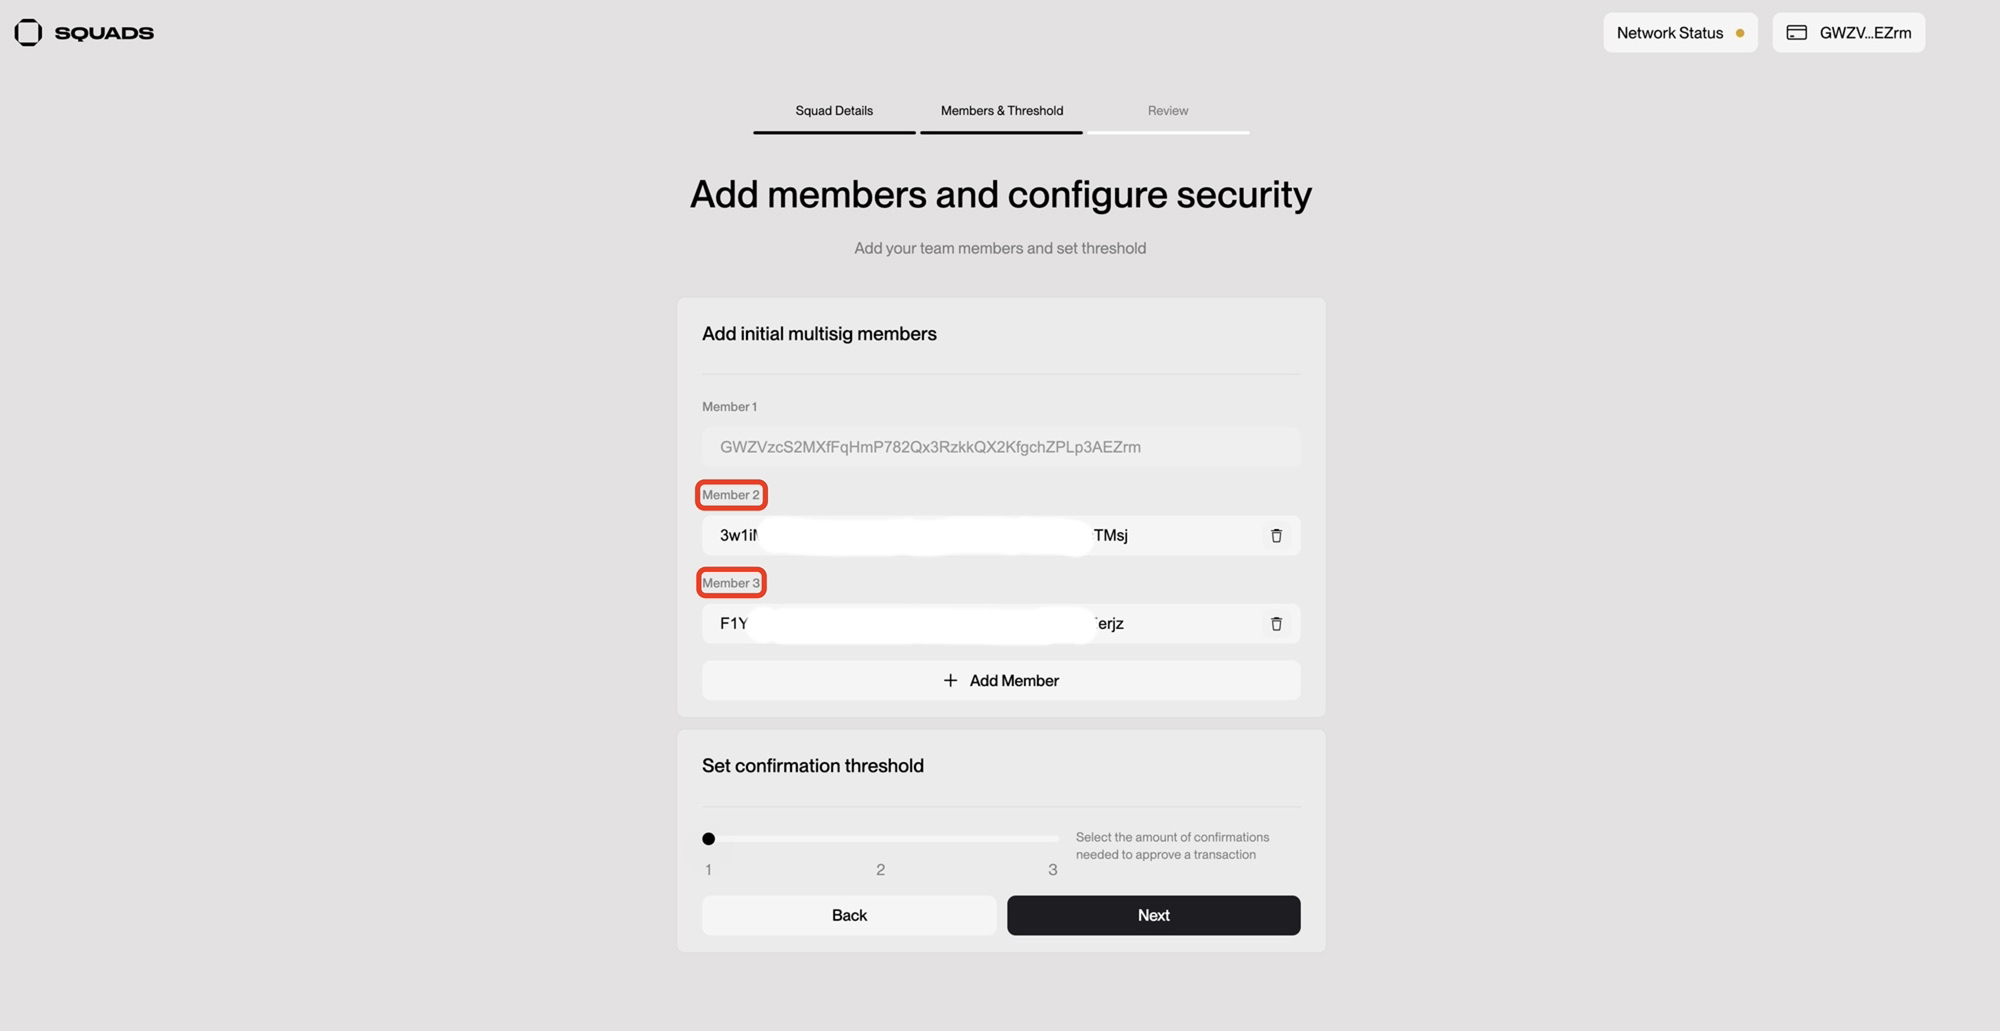
Task: Remove Member 3 using trash icon
Action: tap(1276, 624)
